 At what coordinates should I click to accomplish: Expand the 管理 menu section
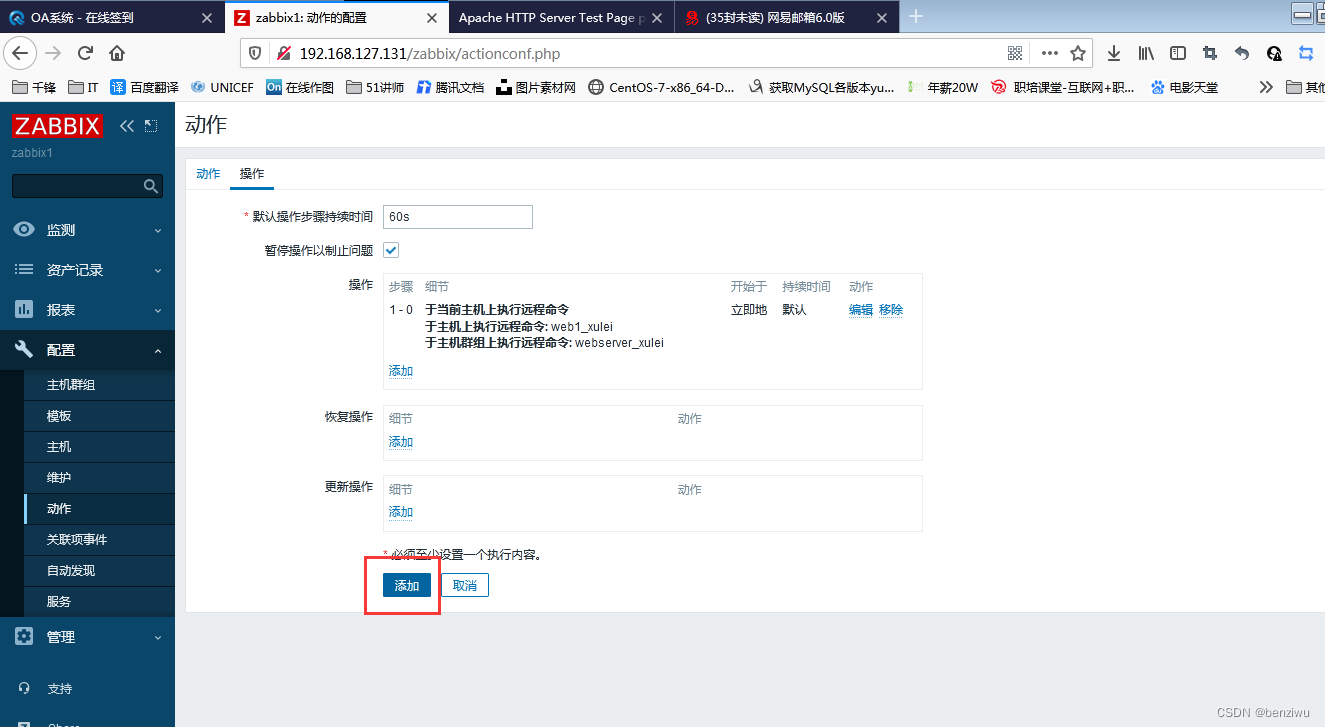click(87, 637)
